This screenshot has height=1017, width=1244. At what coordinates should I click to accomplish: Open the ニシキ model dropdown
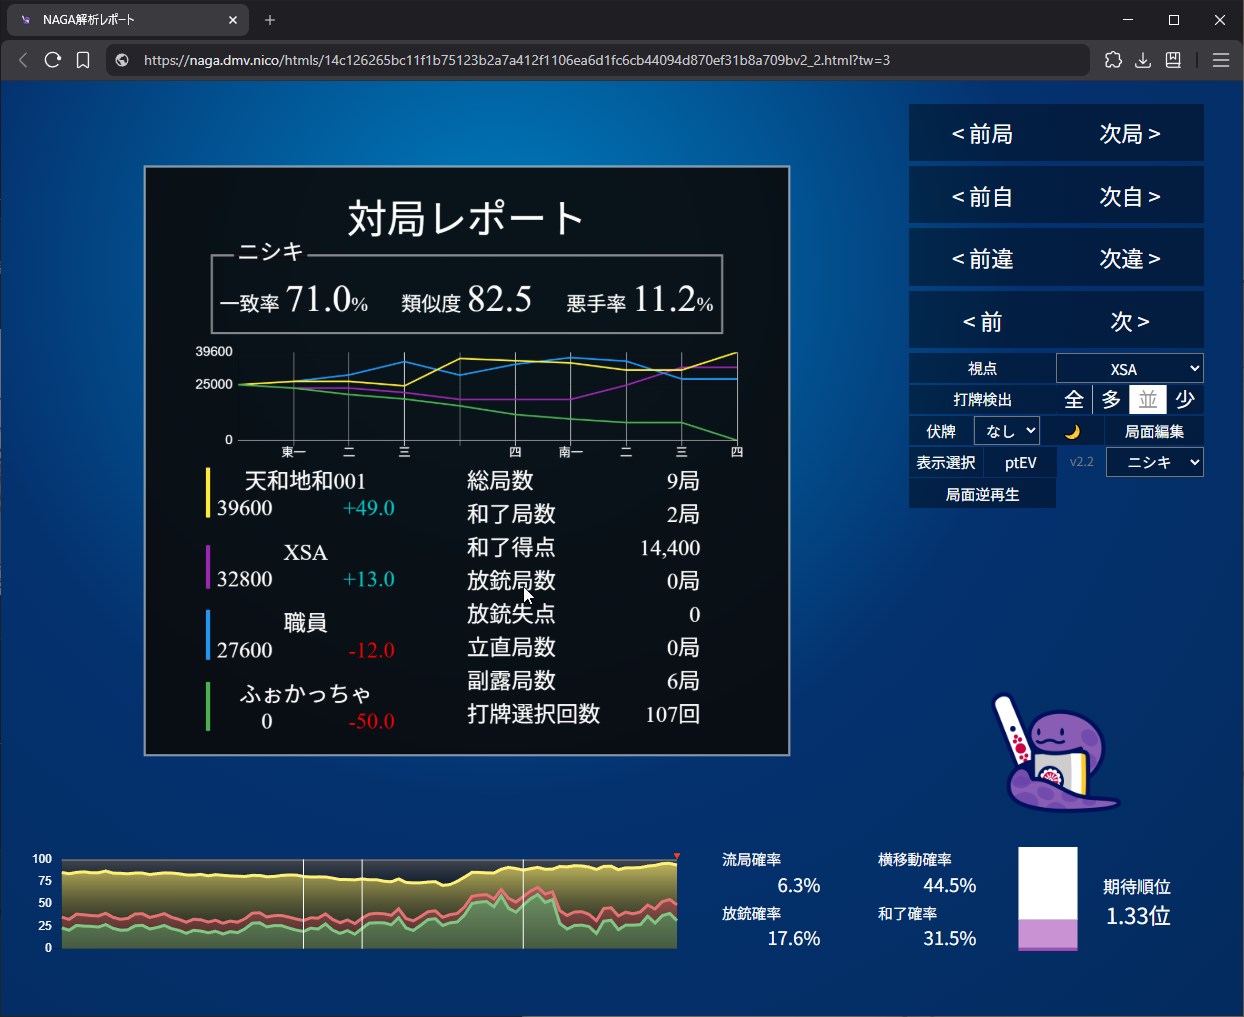[1154, 462]
